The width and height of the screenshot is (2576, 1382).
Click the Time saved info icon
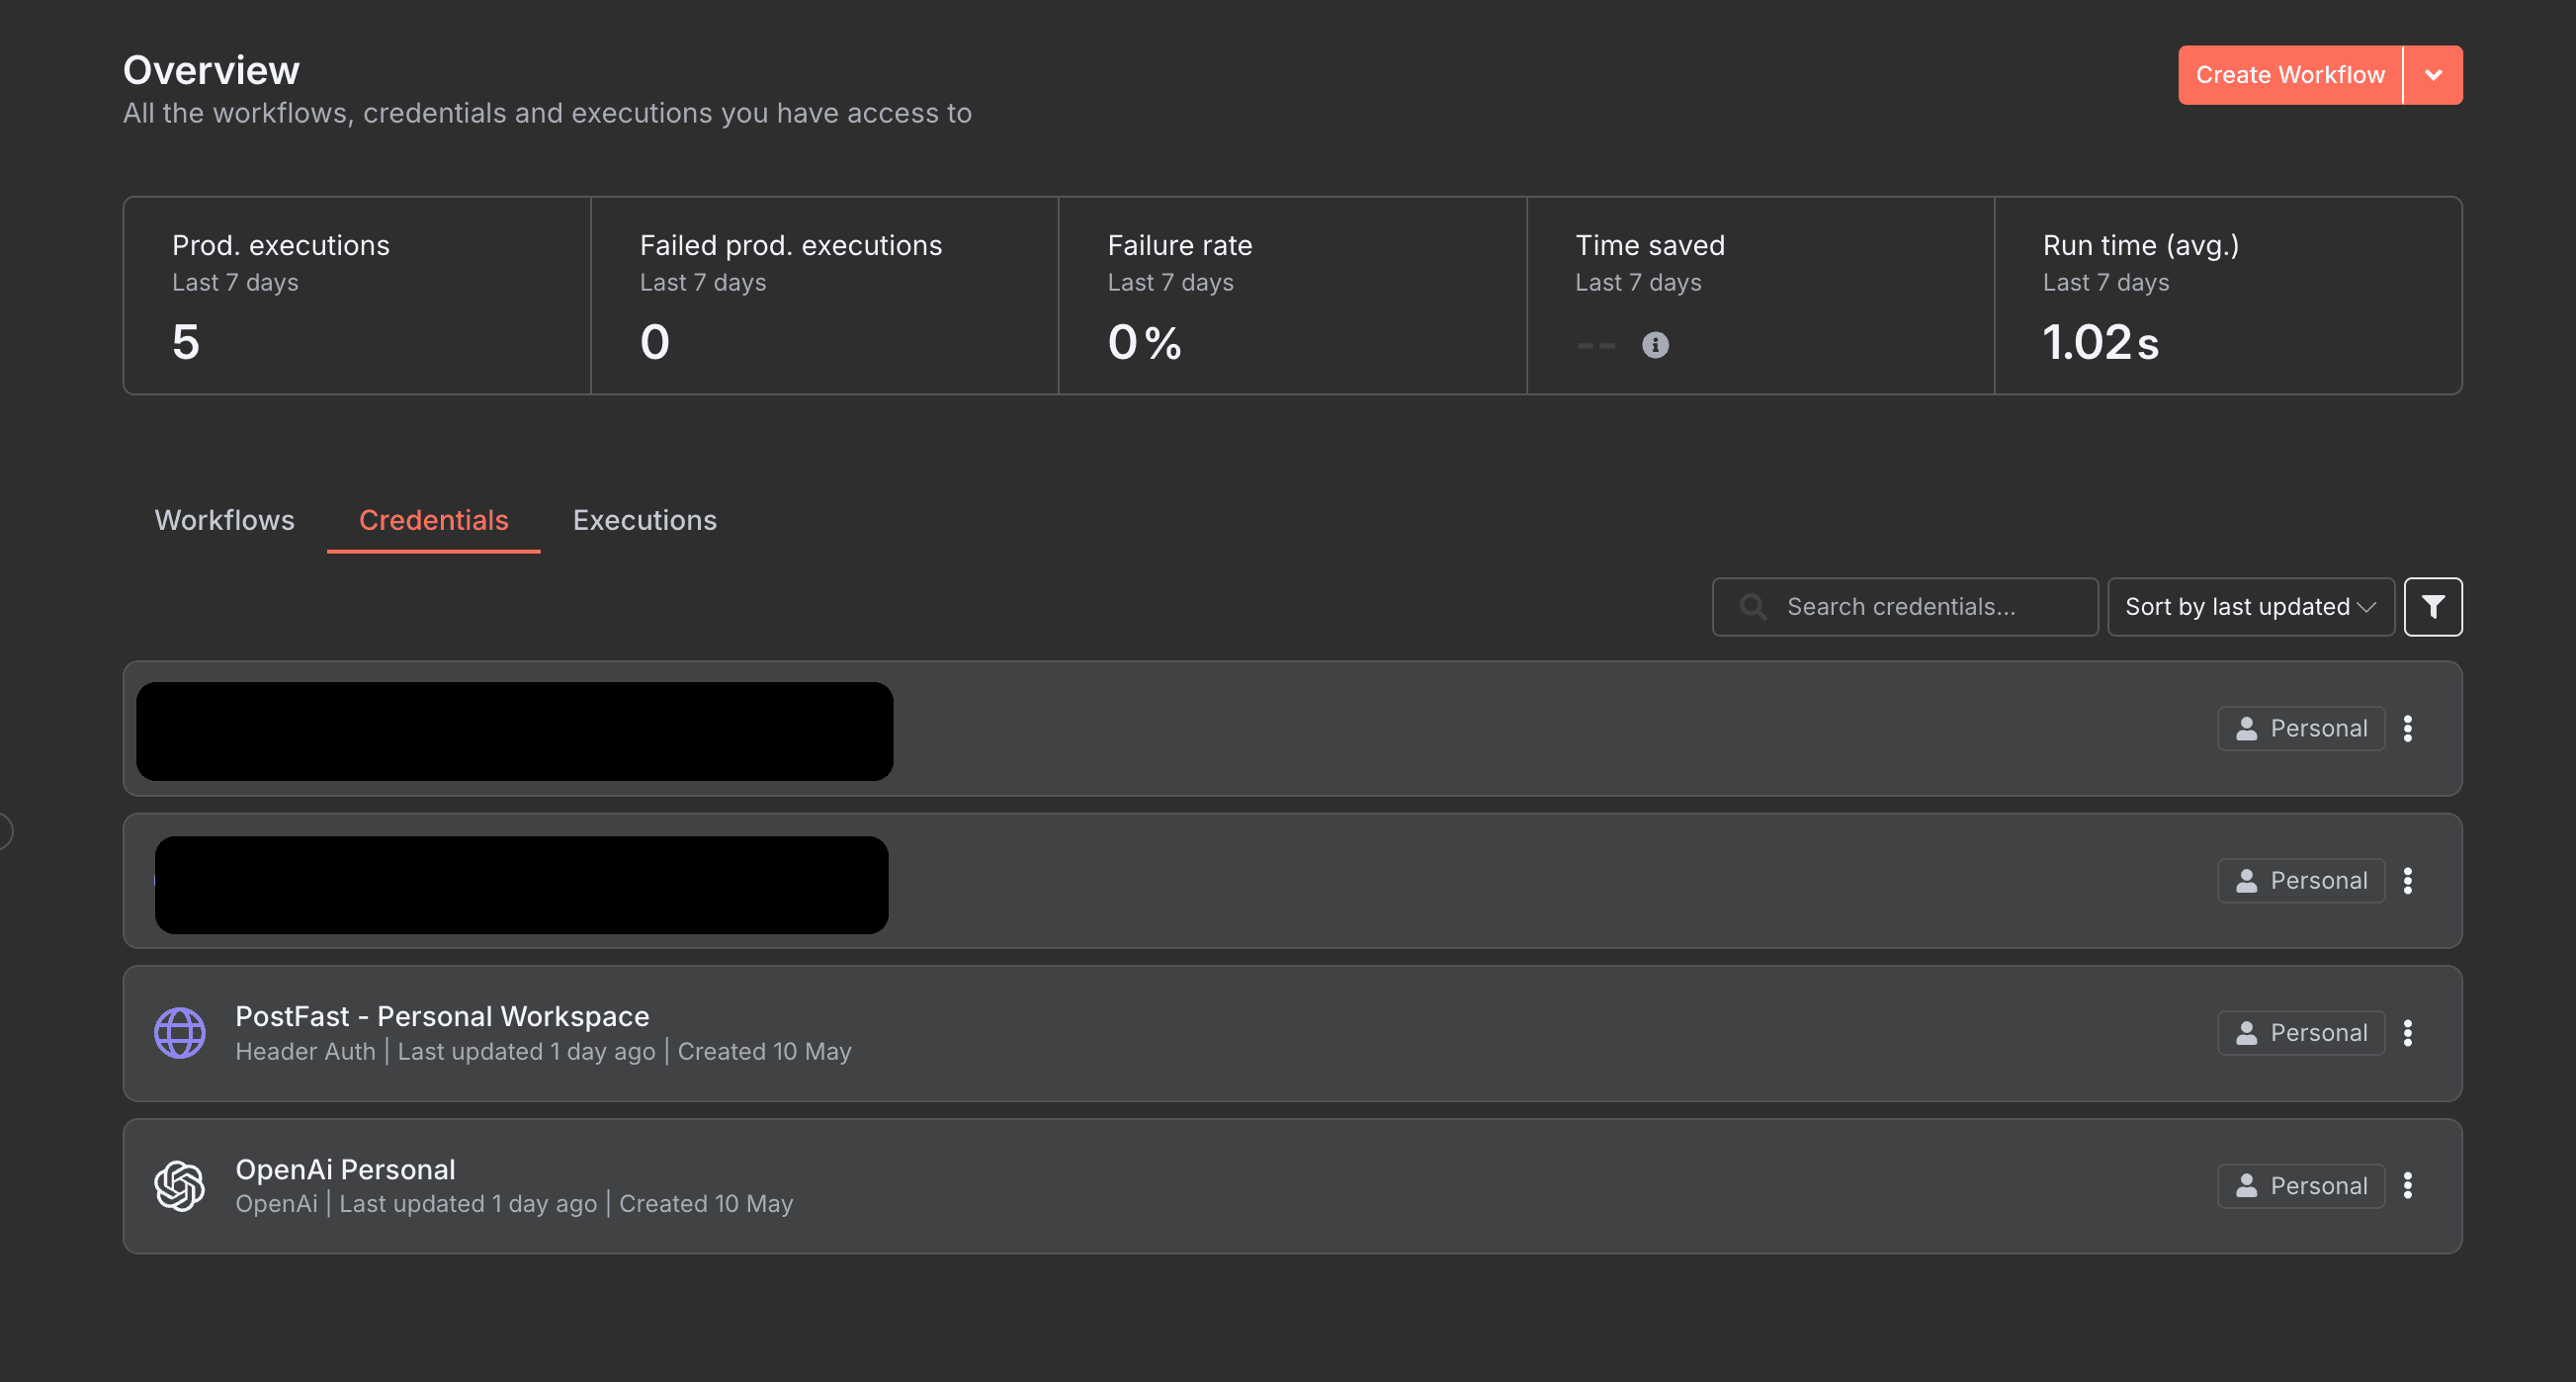pyautogui.click(x=1655, y=345)
